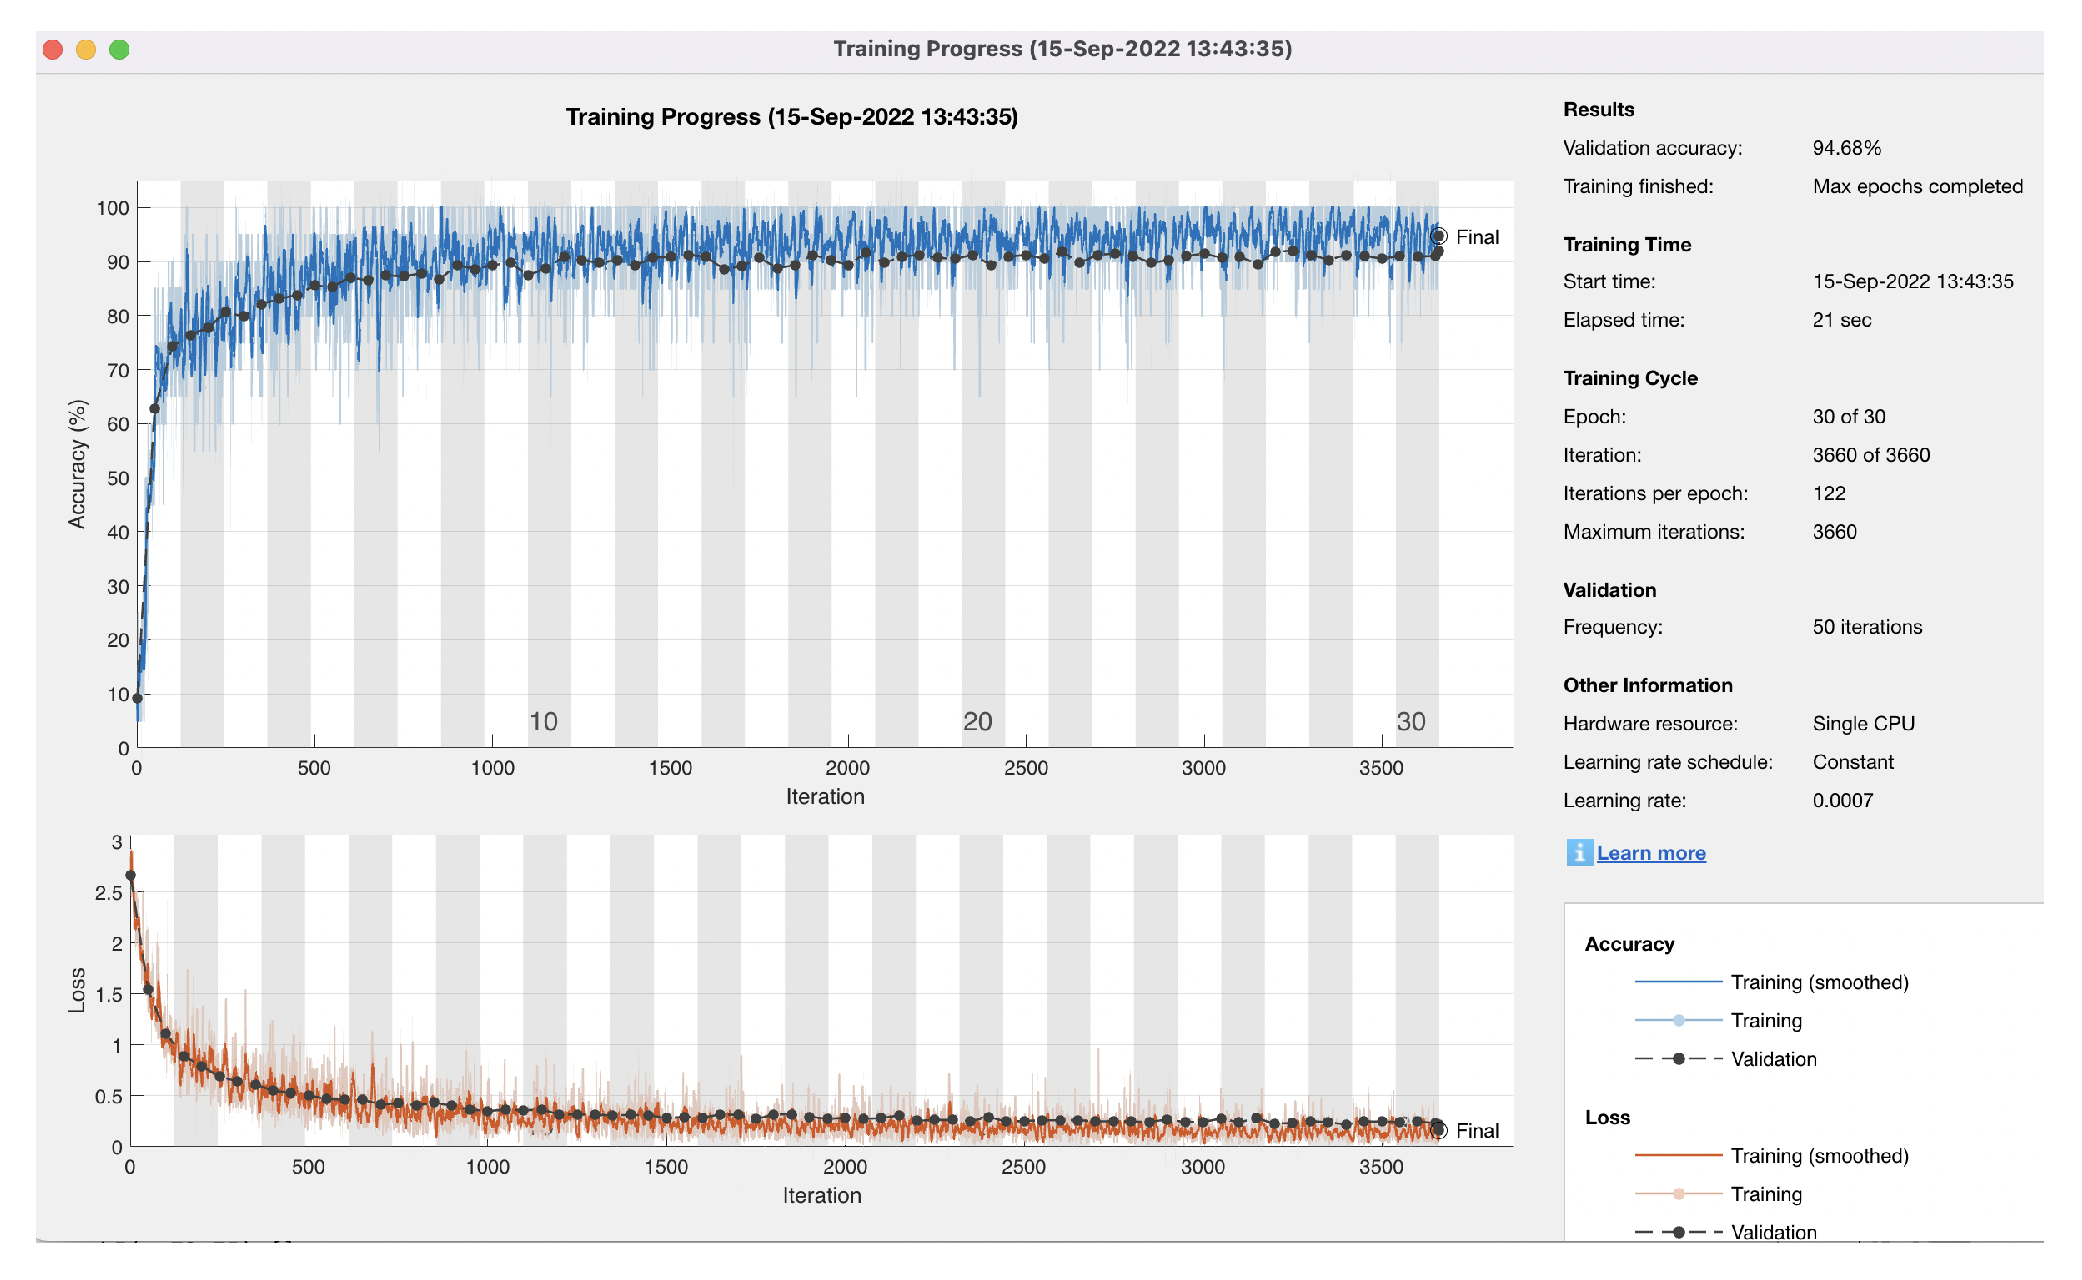Click the epoch 30 label on accuracy plot
The width and height of the screenshot is (2082, 1280).
pyautogui.click(x=1410, y=721)
